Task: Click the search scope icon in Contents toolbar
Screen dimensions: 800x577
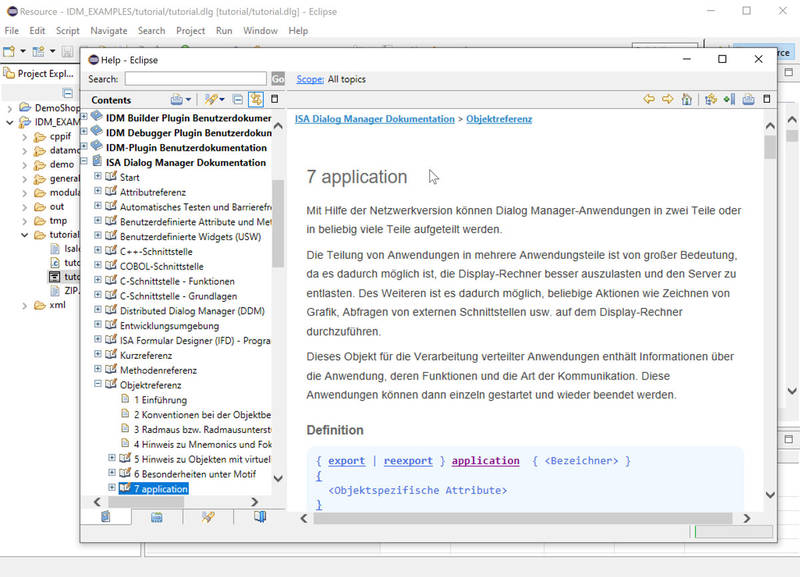Action: 211,99
